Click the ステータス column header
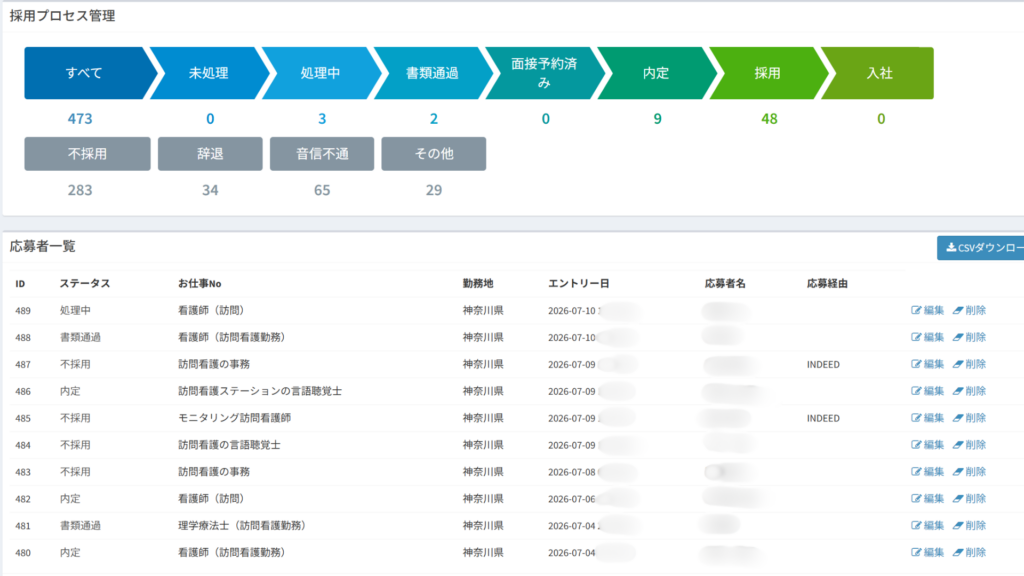This screenshot has height=576, width=1024. (x=85, y=283)
